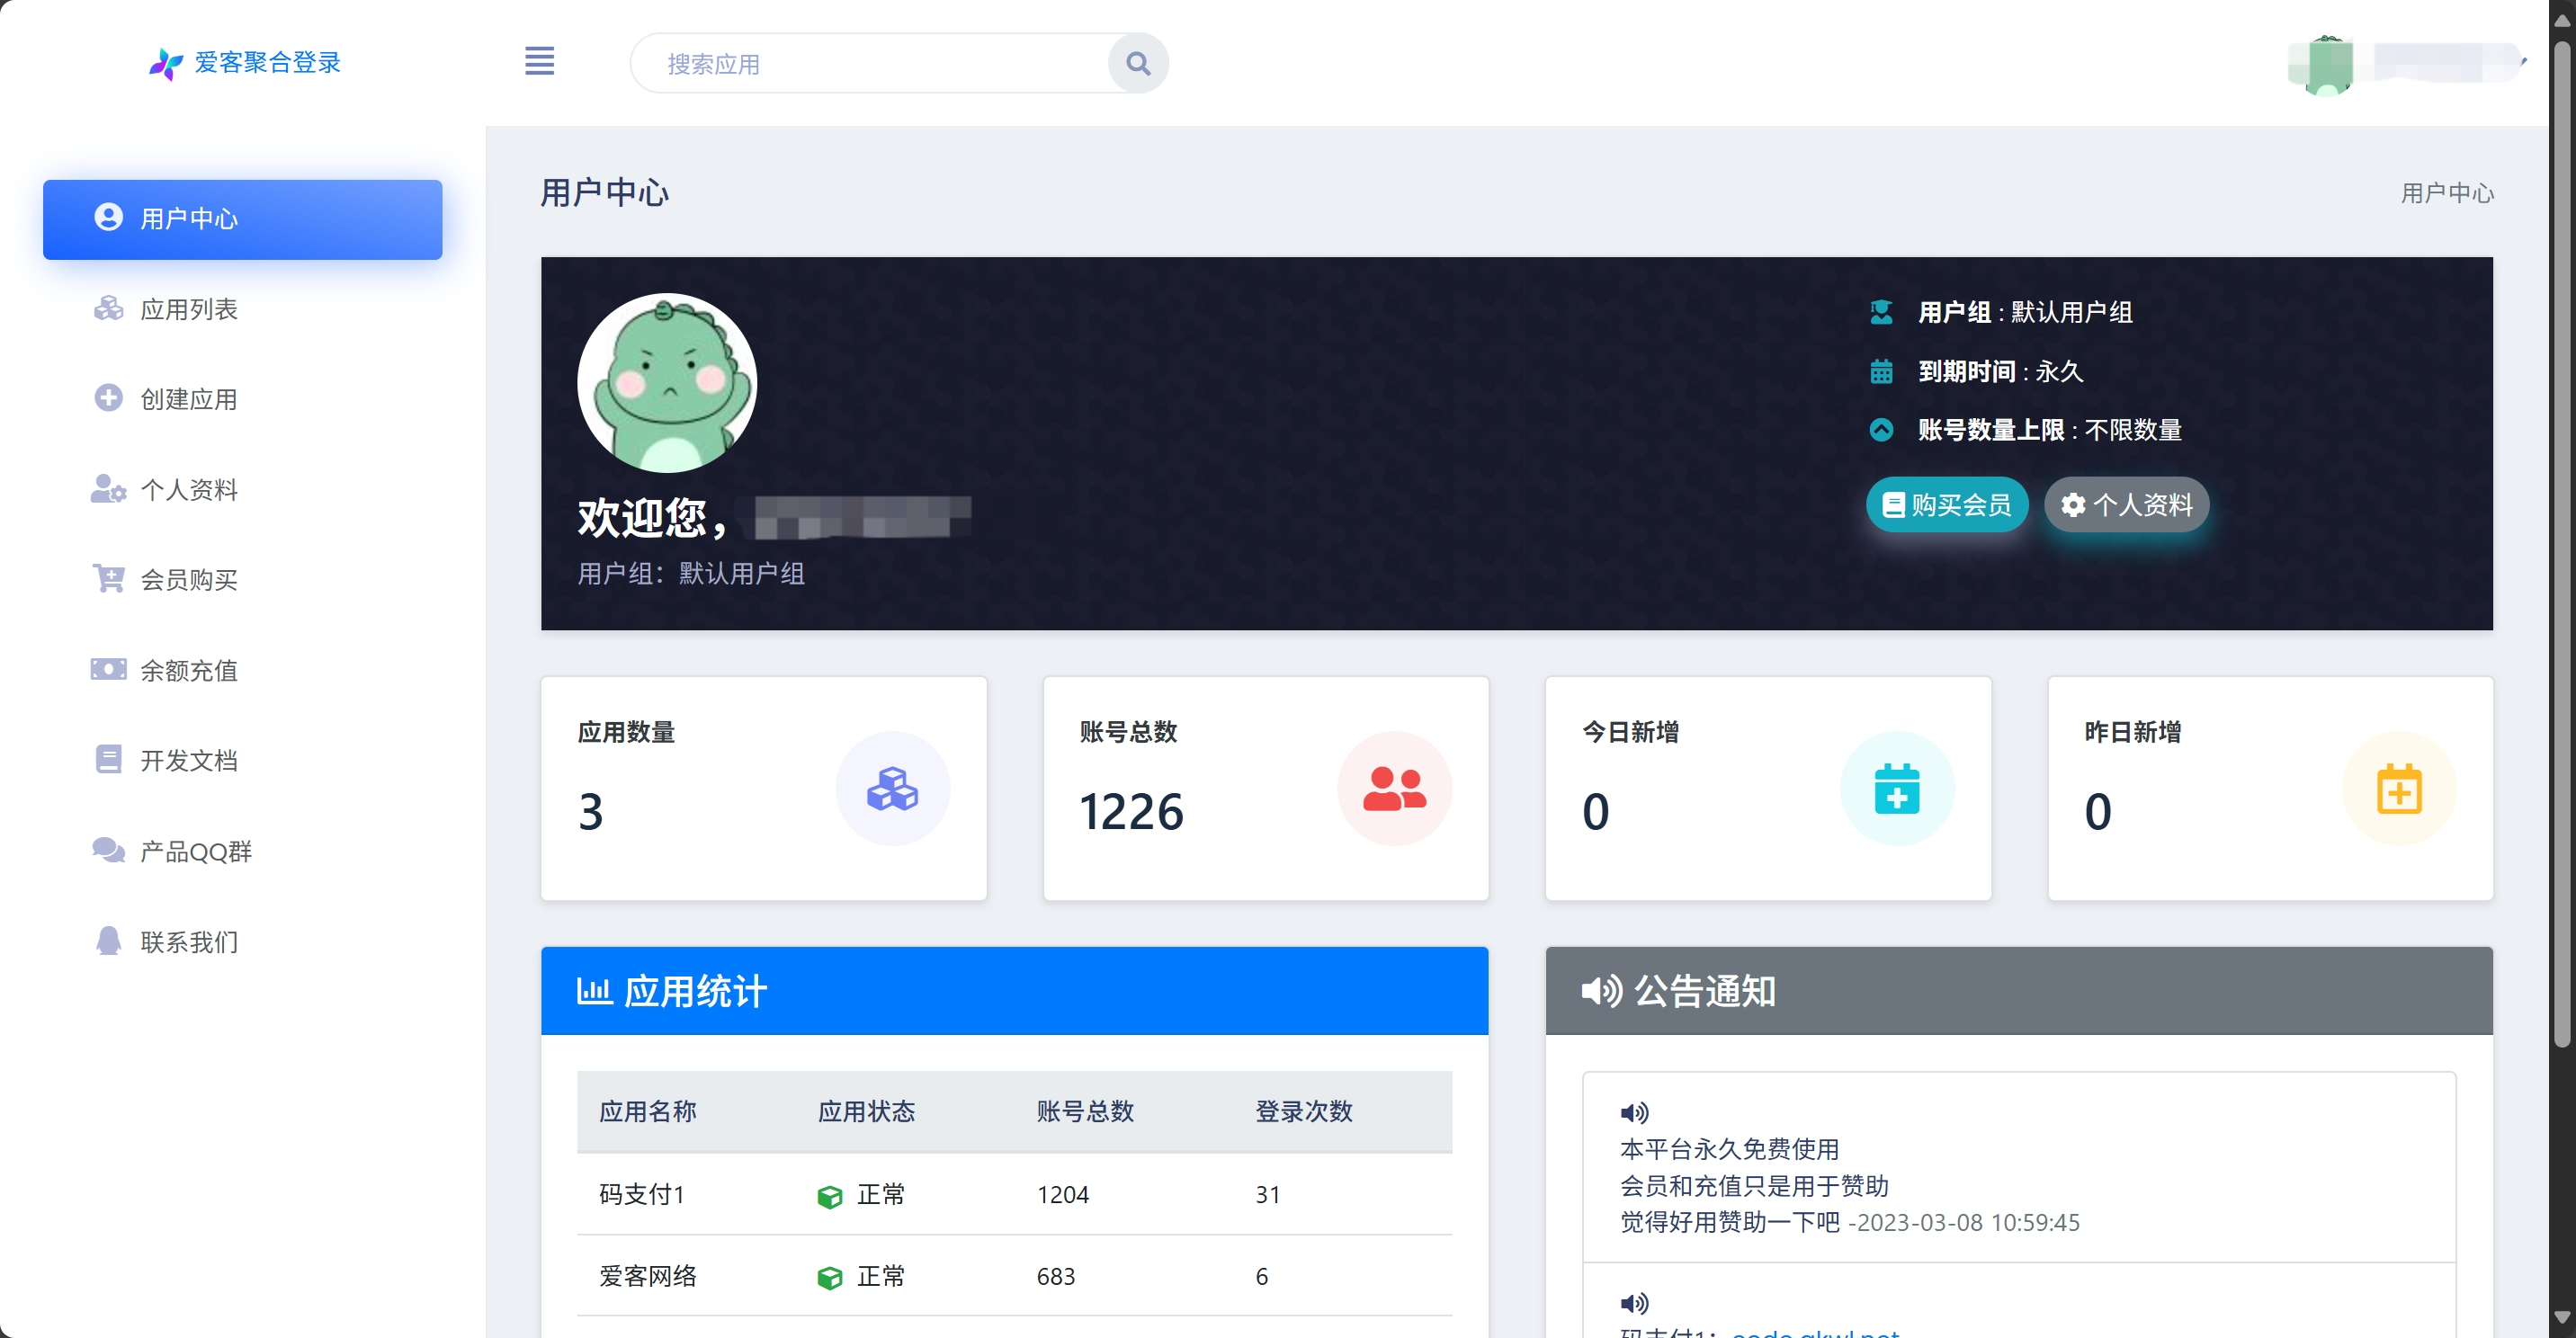Open 开发文档 in the sidebar
Image resolution: width=2576 pixels, height=1338 pixels.
click(x=242, y=760)
